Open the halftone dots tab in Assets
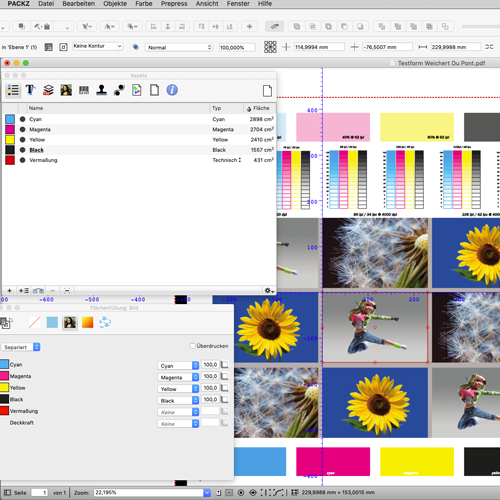 click(119, 90)
